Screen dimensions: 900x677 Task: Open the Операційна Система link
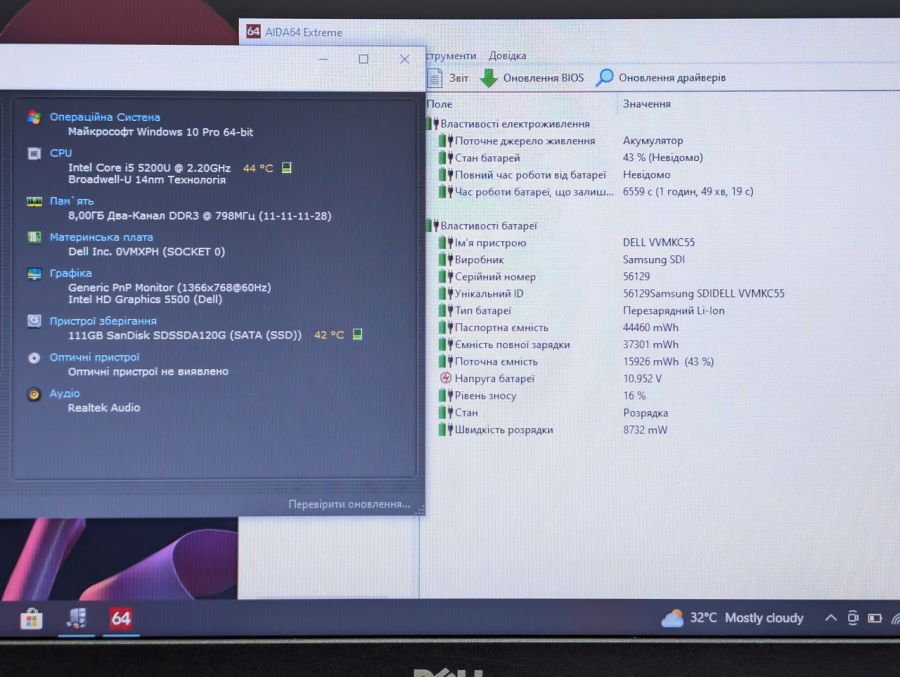pos(104,117)
